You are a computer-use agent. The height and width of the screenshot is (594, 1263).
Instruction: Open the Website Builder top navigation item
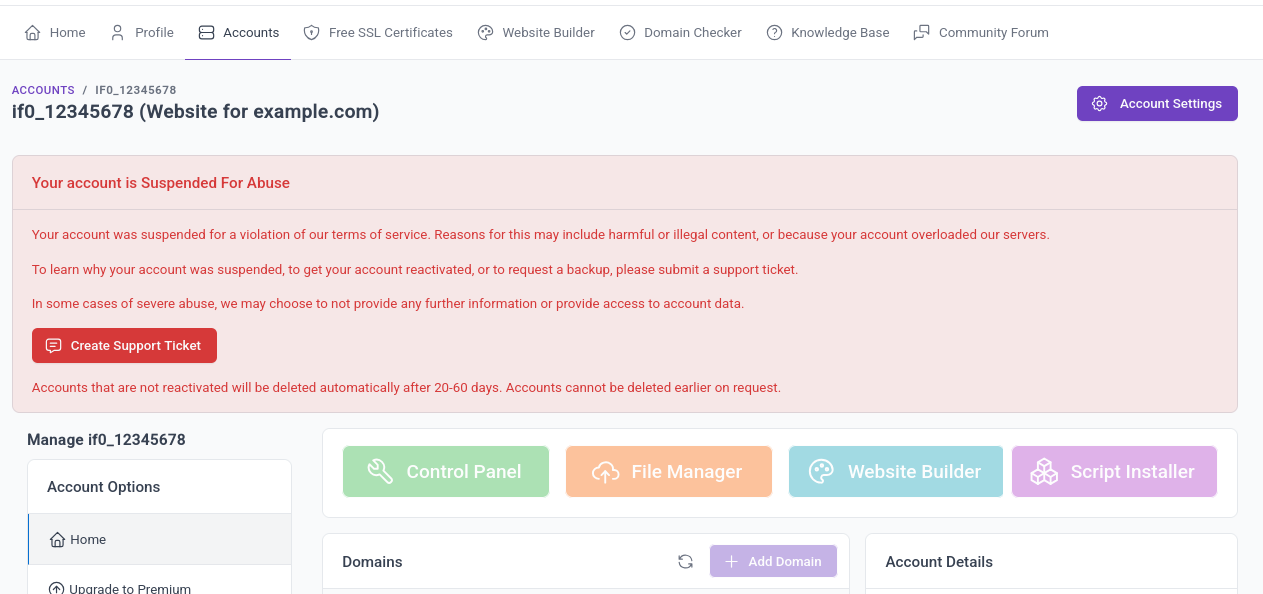click(536, 33)
